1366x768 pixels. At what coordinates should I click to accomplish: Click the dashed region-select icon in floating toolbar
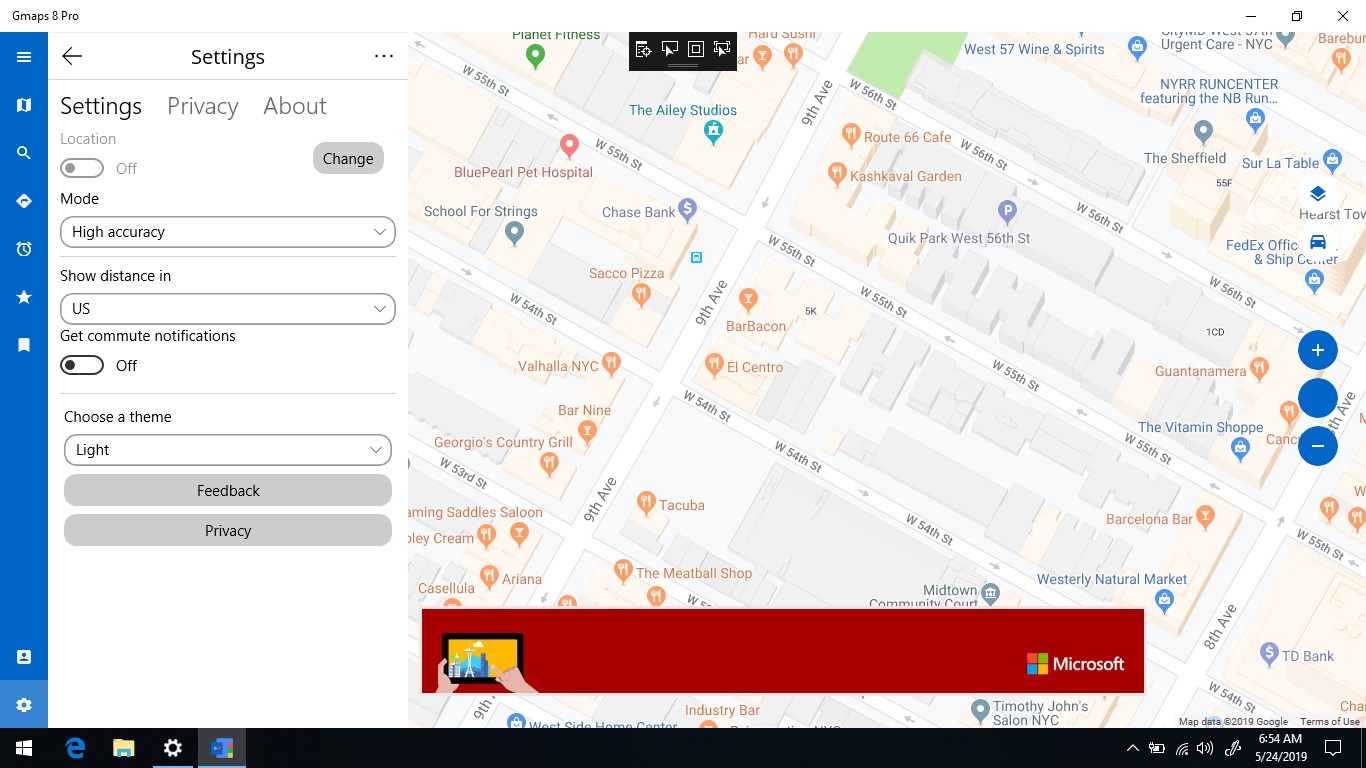(x=722, y=49)
